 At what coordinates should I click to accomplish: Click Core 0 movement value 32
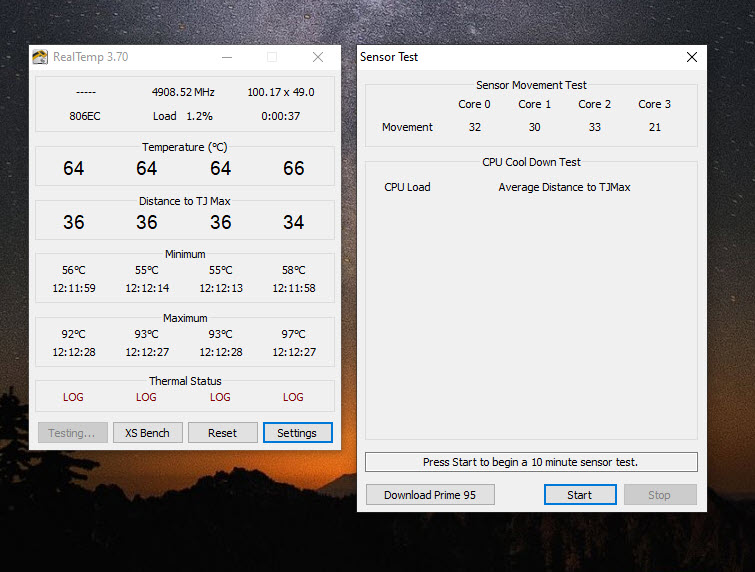pyautogui.click(x=475, y=127)
